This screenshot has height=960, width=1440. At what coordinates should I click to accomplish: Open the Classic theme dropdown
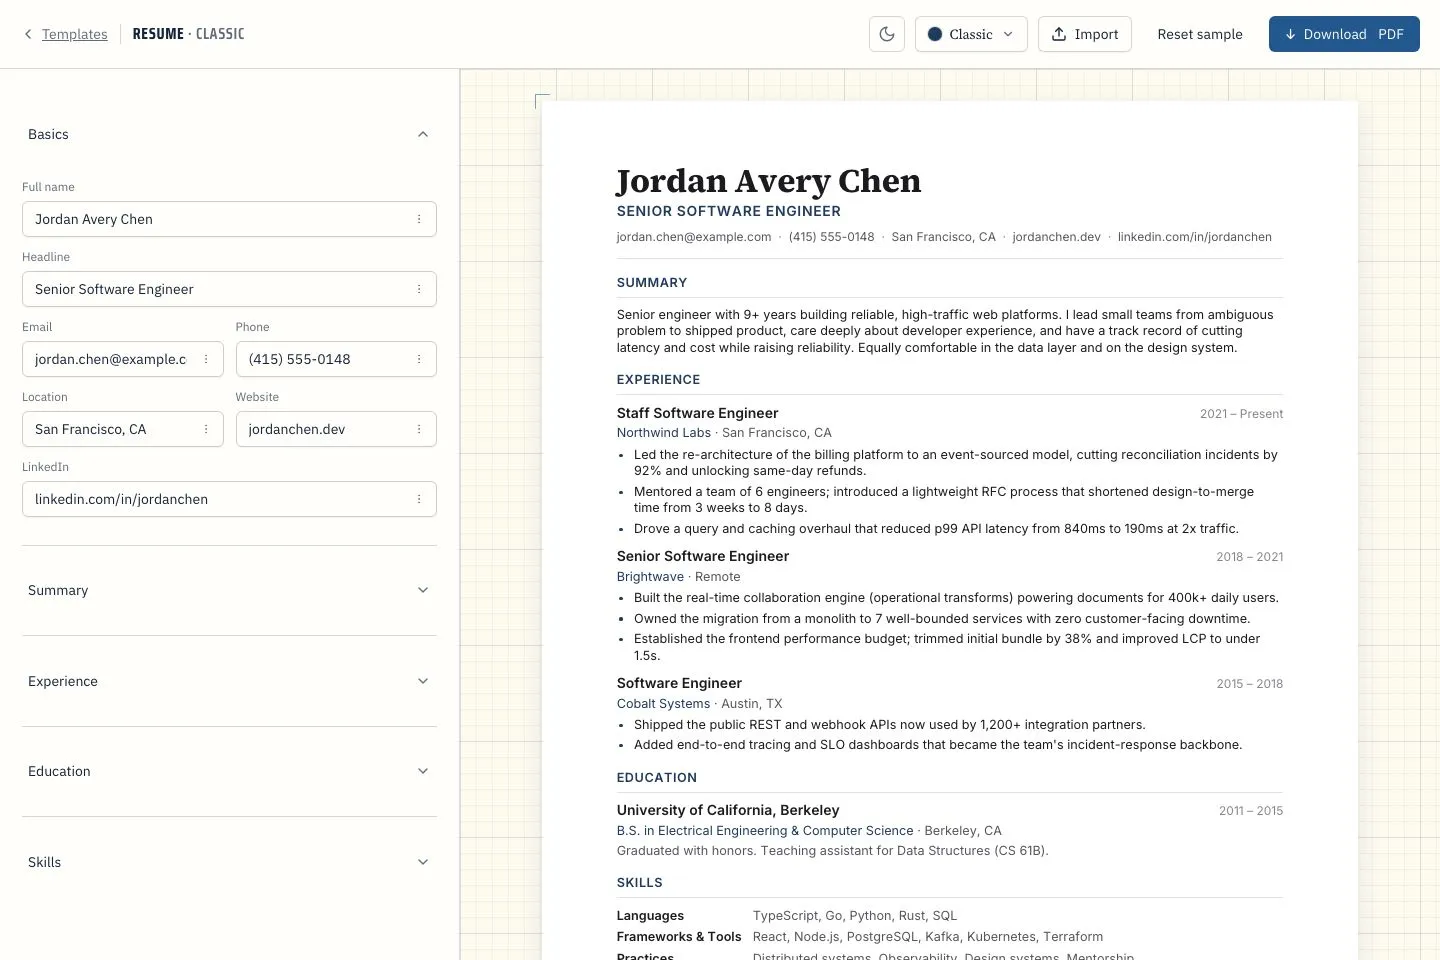tap(971, 34)
